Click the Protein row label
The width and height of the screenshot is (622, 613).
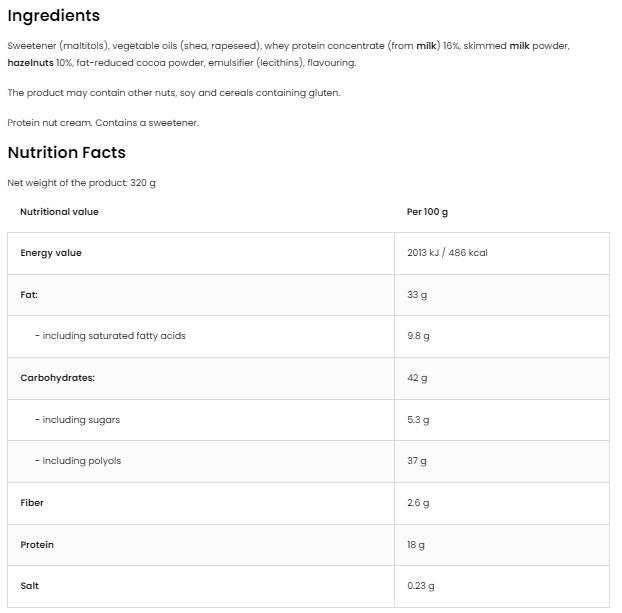(37, 545)
